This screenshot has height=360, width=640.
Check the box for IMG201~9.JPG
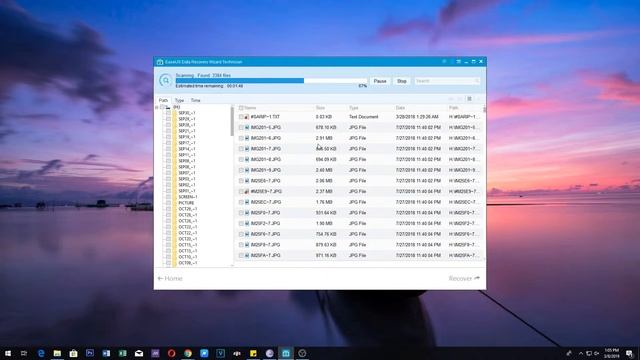(x=241, y=170)
